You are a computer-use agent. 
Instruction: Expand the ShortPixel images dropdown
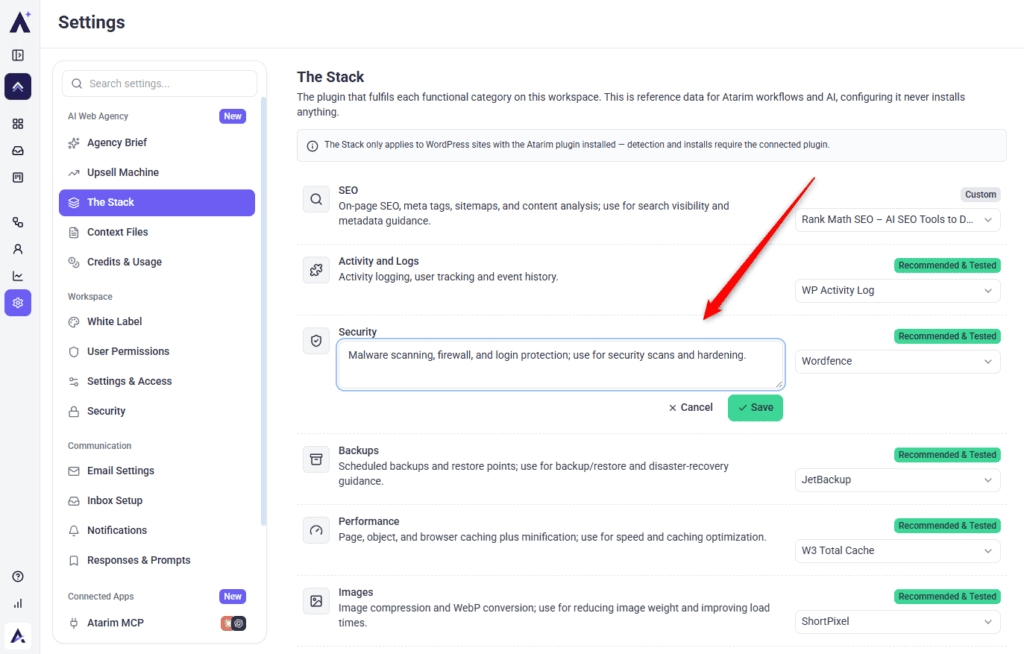coord(897,621)
